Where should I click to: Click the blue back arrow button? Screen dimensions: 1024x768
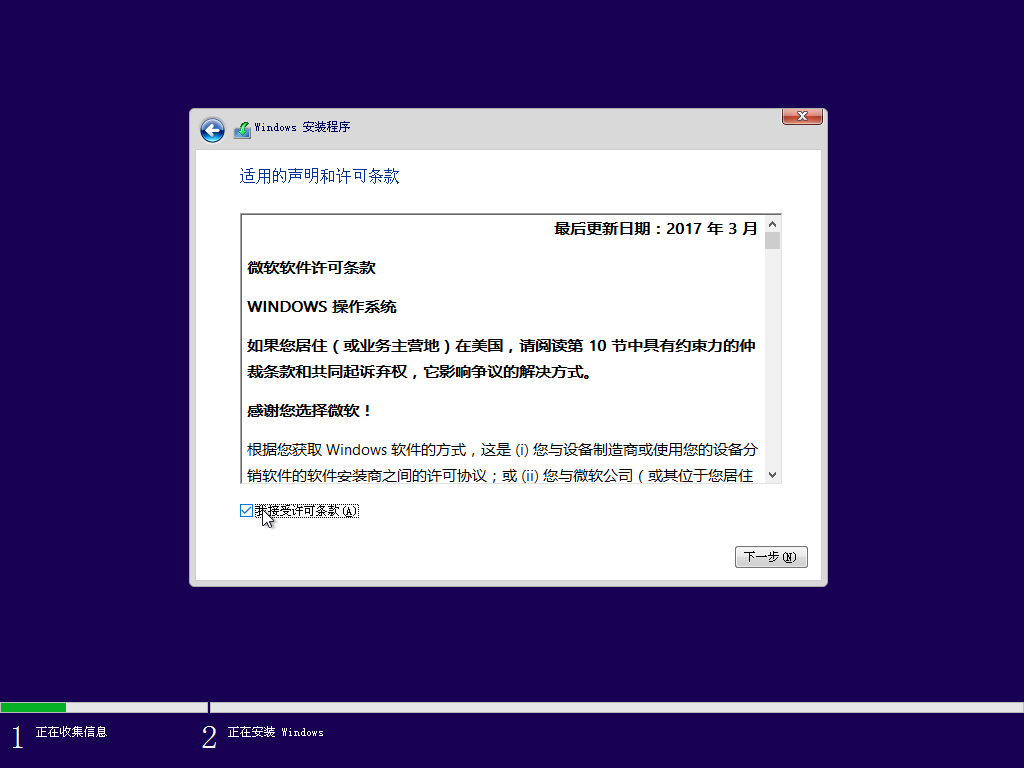(212, 130)
